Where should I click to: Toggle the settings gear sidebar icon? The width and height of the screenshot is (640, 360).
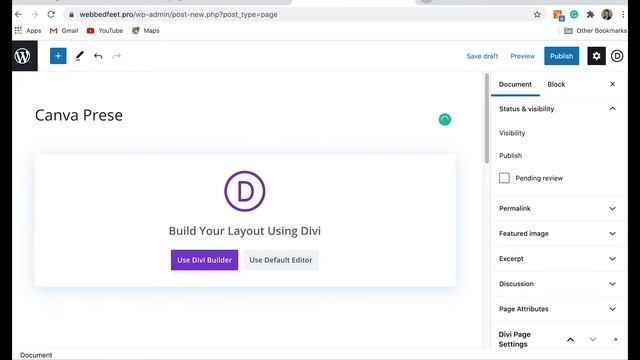click(596, 56)
